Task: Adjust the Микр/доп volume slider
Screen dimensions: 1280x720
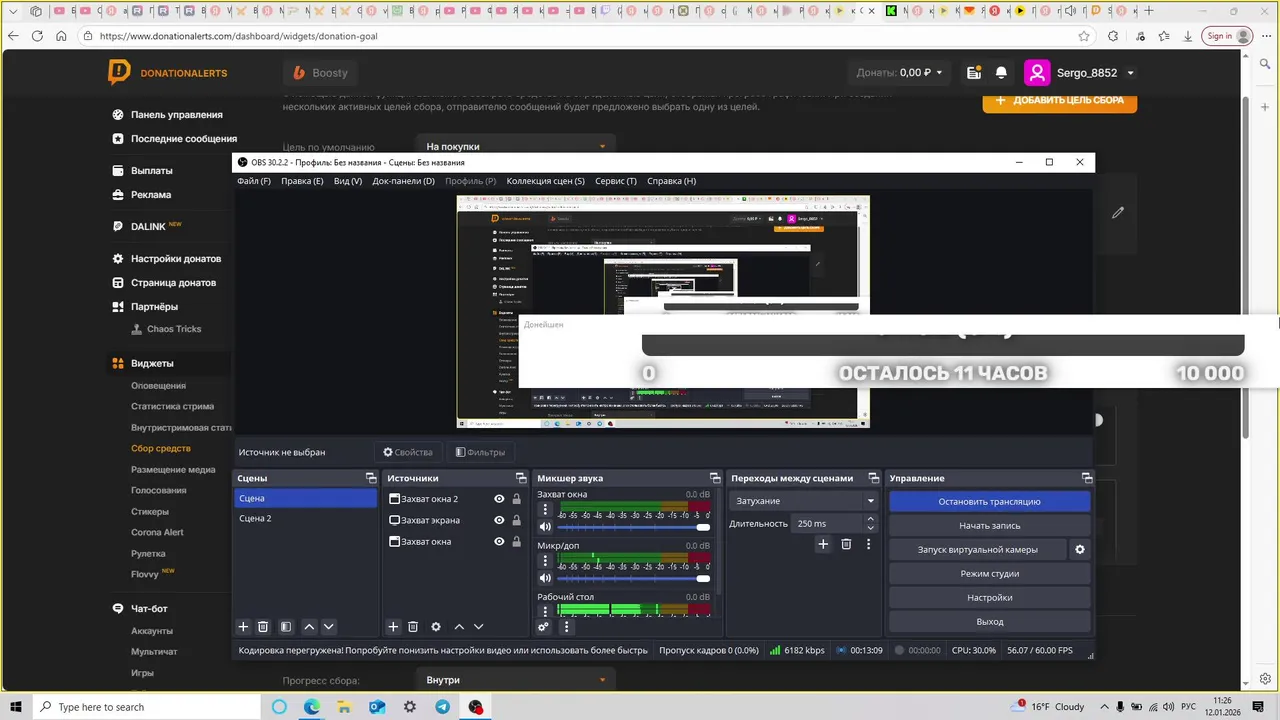Action: tap(634, 578)
